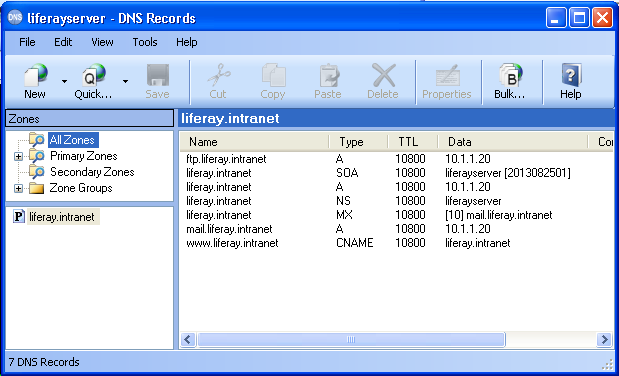Sort by the Type column header
The height and width of the screenshot is (376, 619).
click(358, 142)
